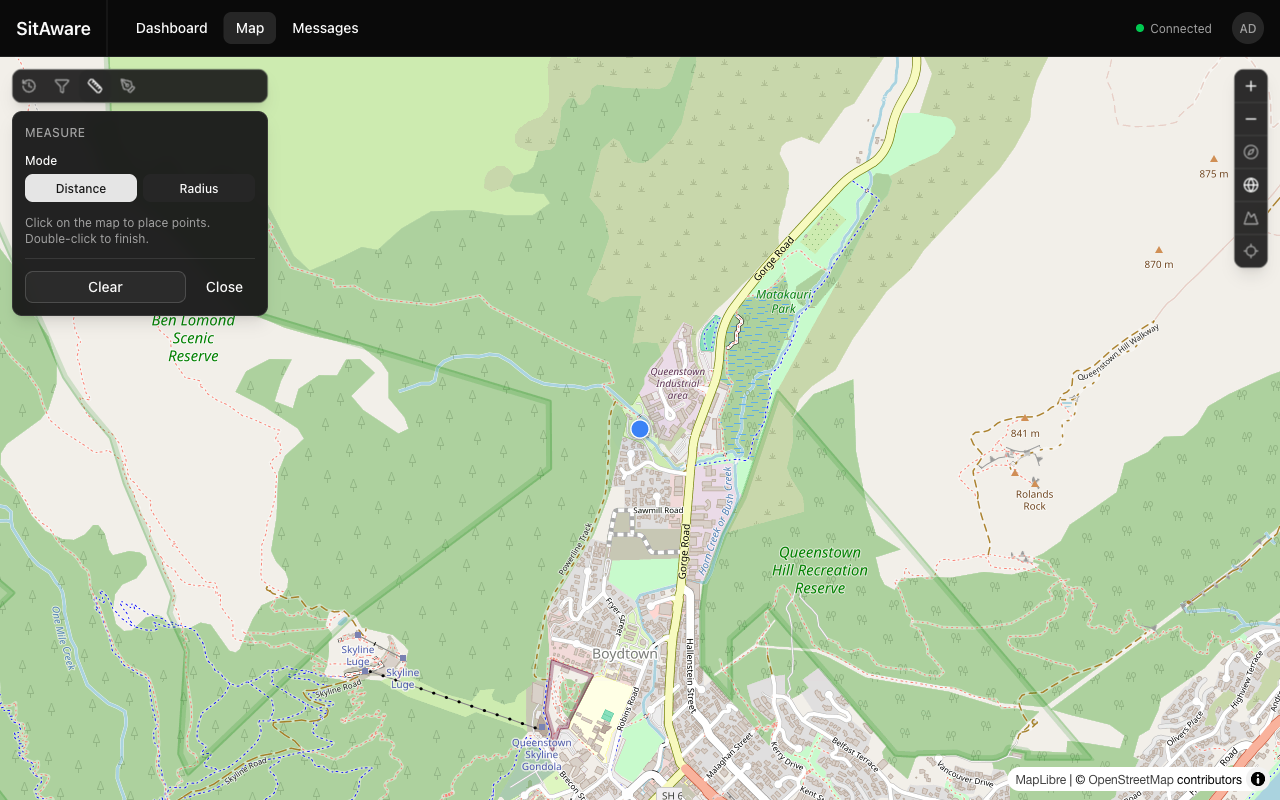This screenshot has height=800, width=1280.
Task: Collapse the map attribution info
Action: tap(1258, 779)
